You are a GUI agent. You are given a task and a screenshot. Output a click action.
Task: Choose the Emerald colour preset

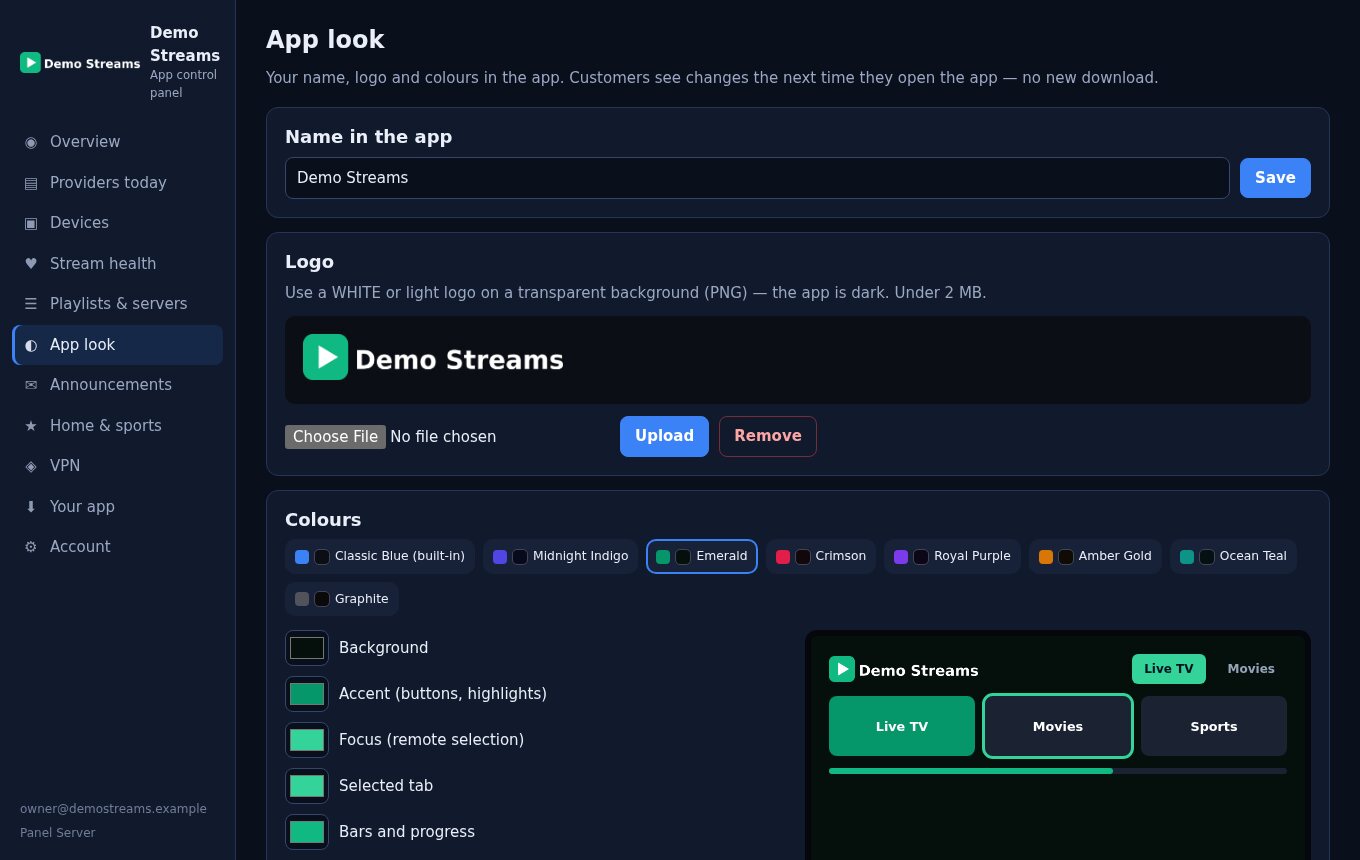(702, 556)
